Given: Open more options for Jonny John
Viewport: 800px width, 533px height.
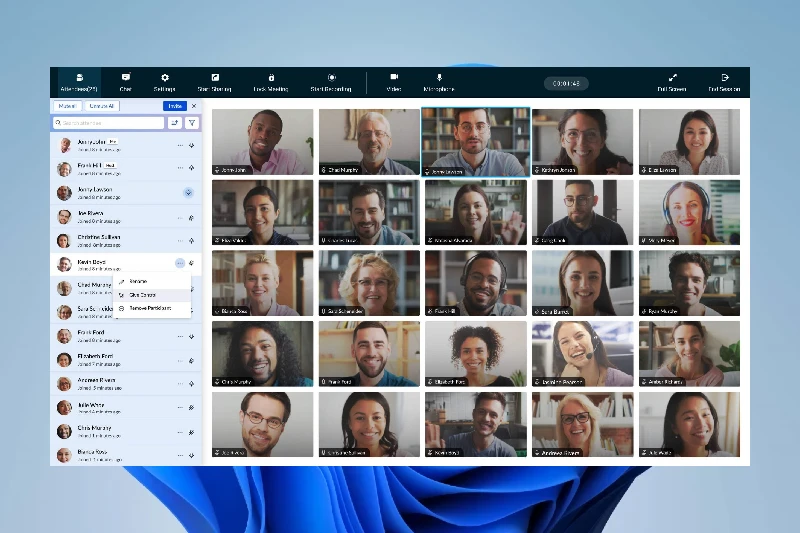Looking at the screenshot, I should [180, 145].
